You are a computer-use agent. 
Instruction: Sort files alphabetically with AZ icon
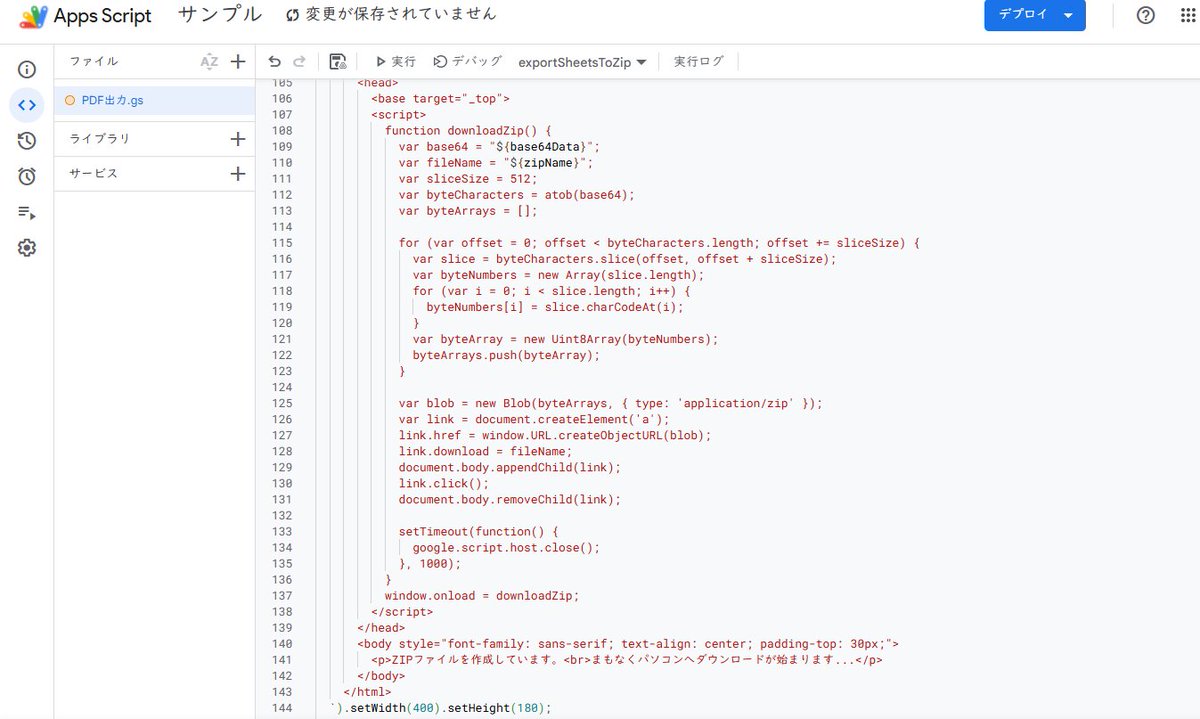(209, 62)
